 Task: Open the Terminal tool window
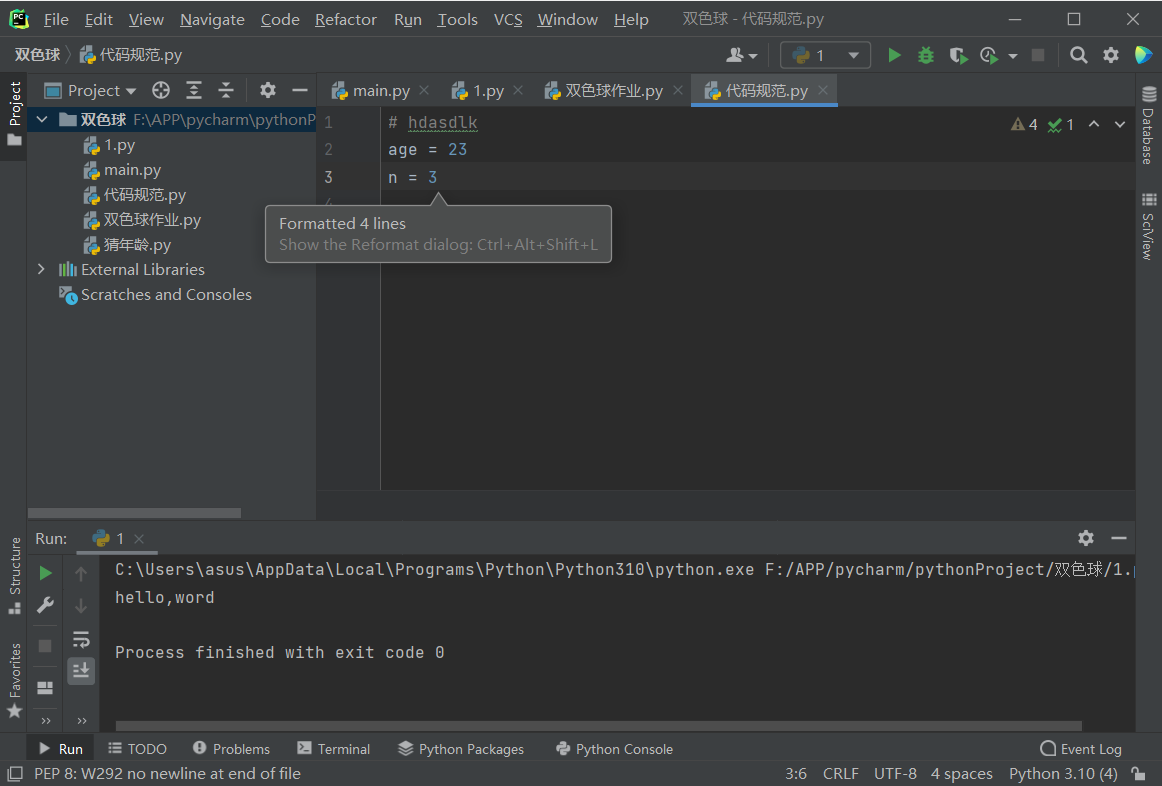(x=333, y=749)
